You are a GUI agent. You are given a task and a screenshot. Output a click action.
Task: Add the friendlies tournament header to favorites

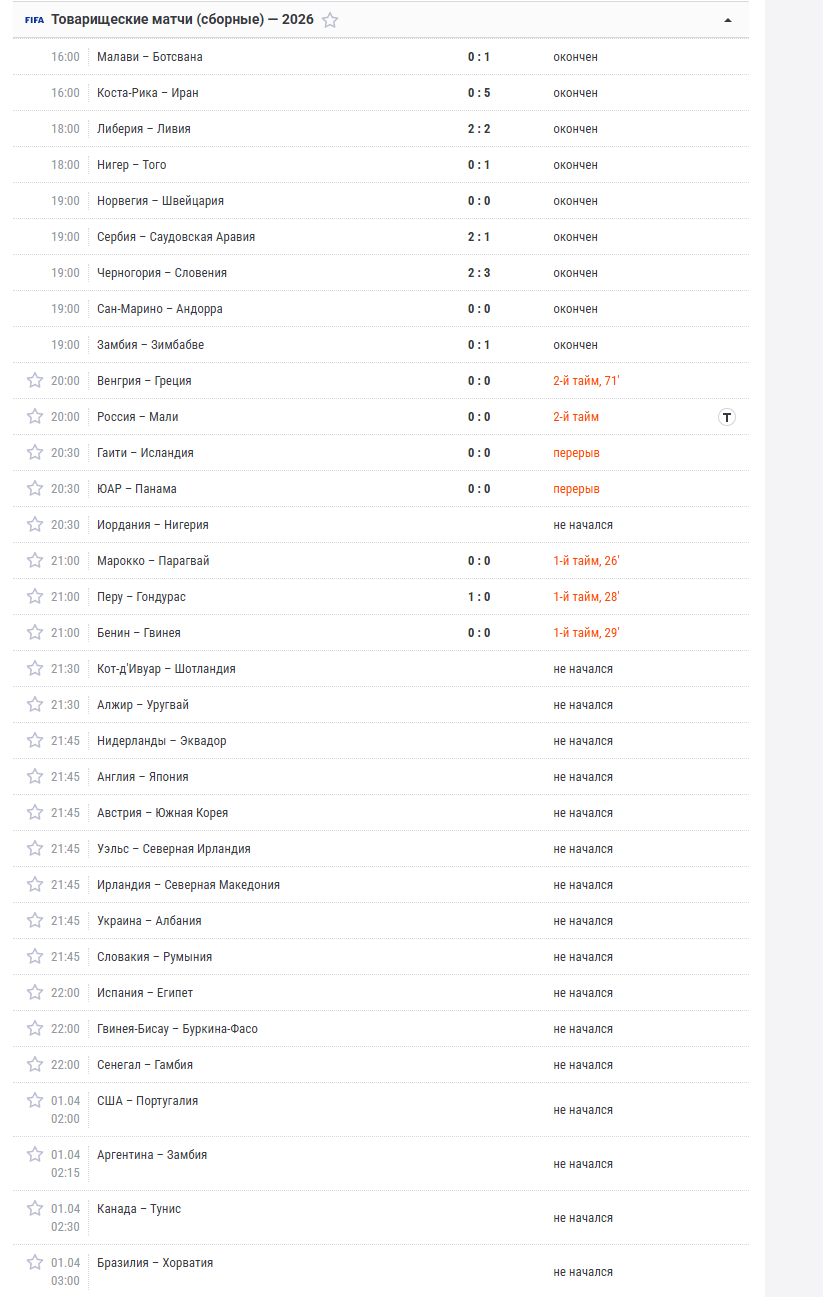[x=330, y=20]
